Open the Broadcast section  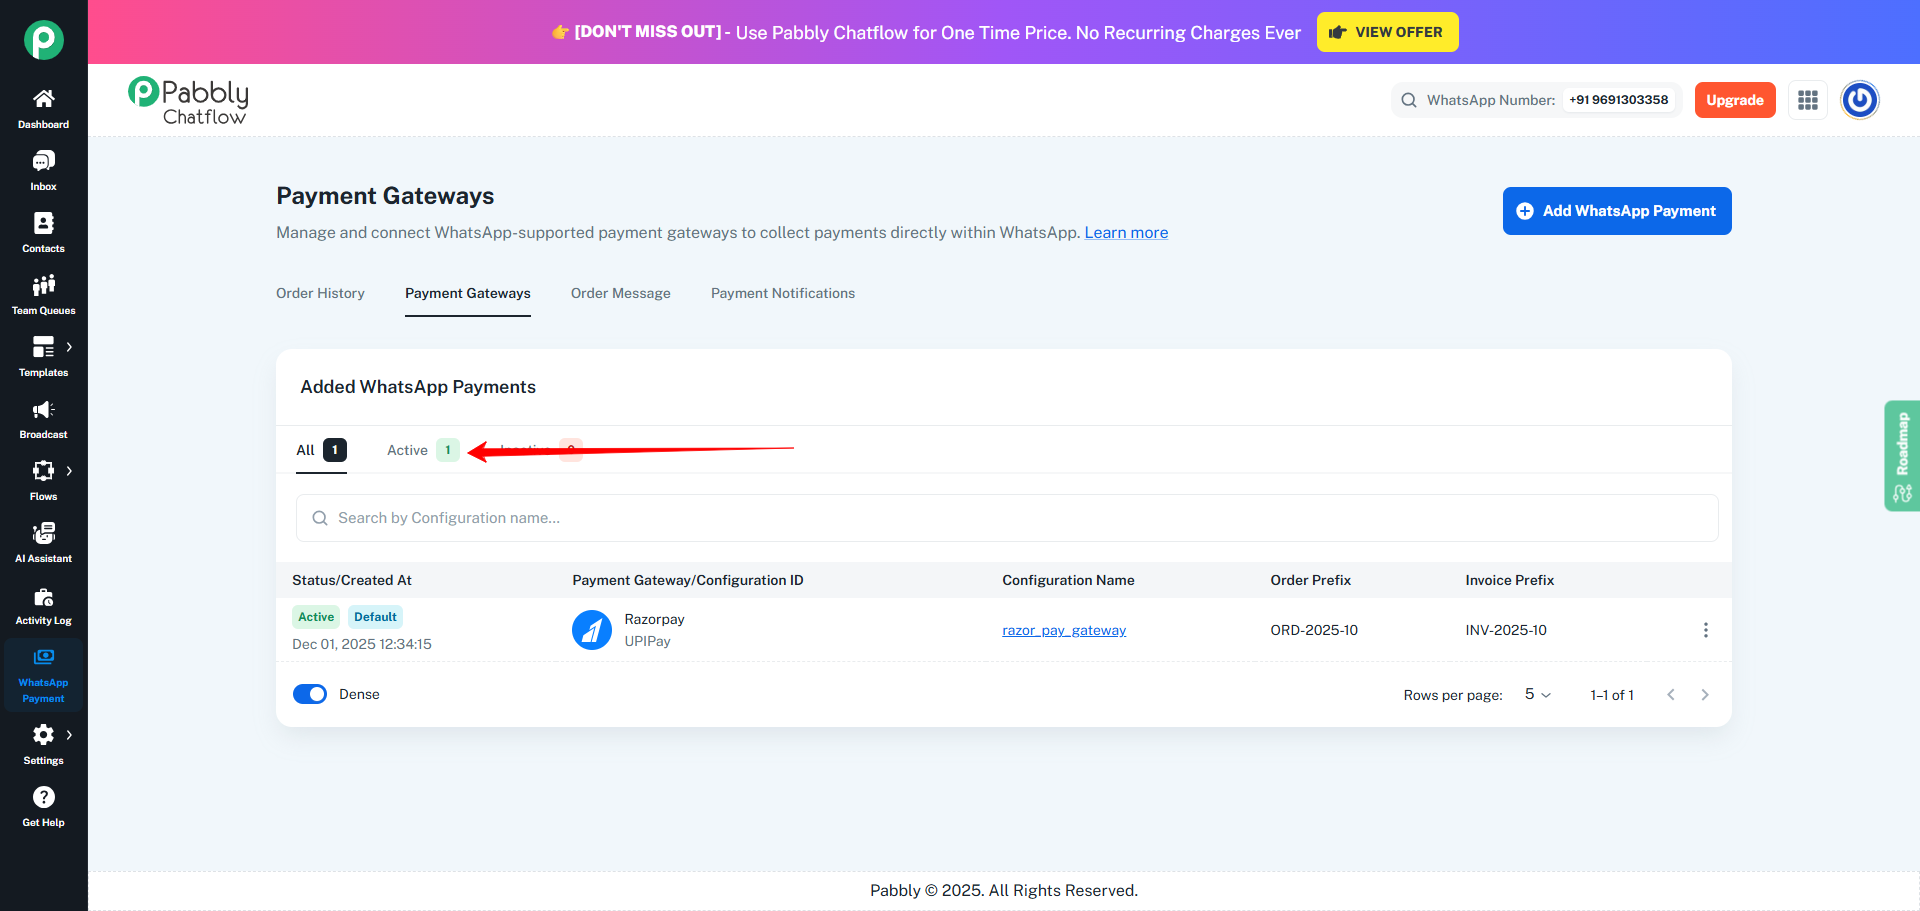tap(43, 419)
